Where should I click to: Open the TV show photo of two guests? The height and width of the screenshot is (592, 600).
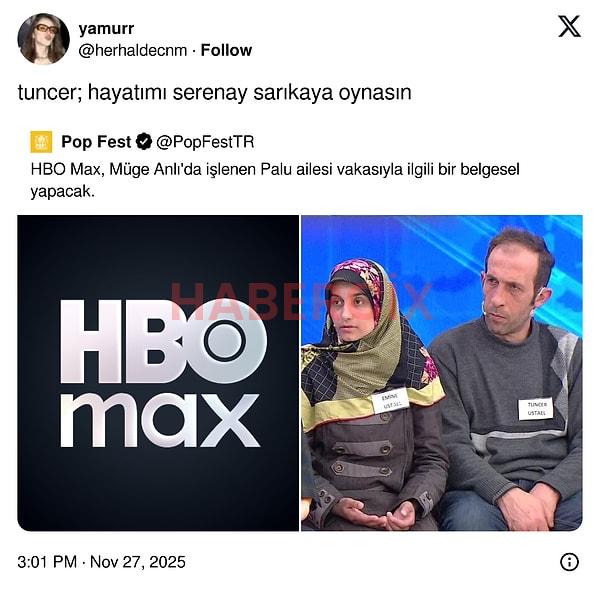[442, 373]
